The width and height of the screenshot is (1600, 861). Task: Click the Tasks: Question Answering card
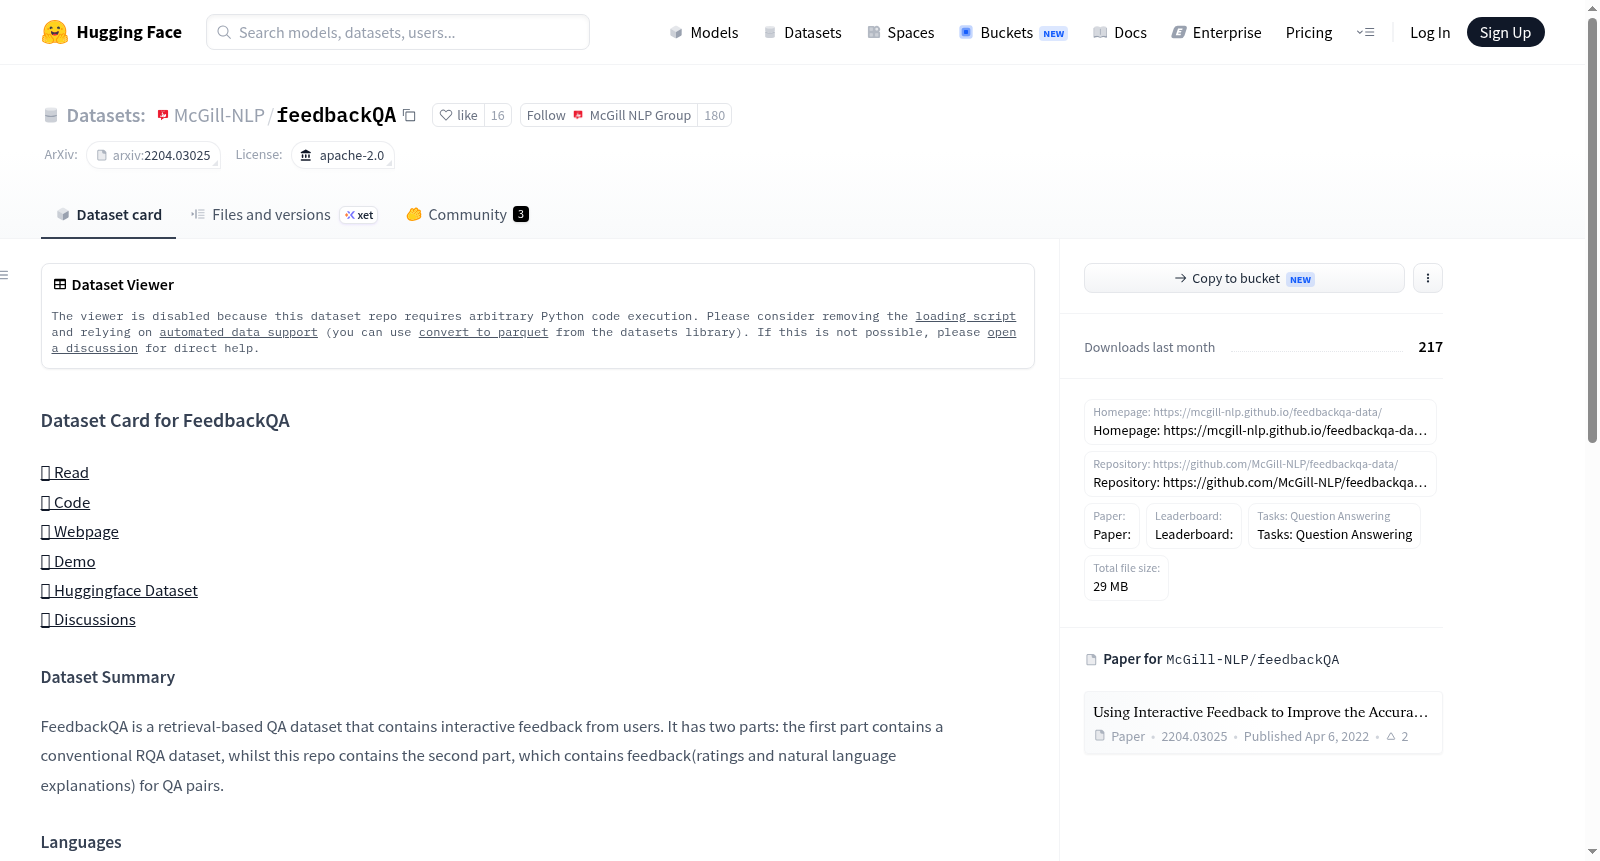point(1334,526)
